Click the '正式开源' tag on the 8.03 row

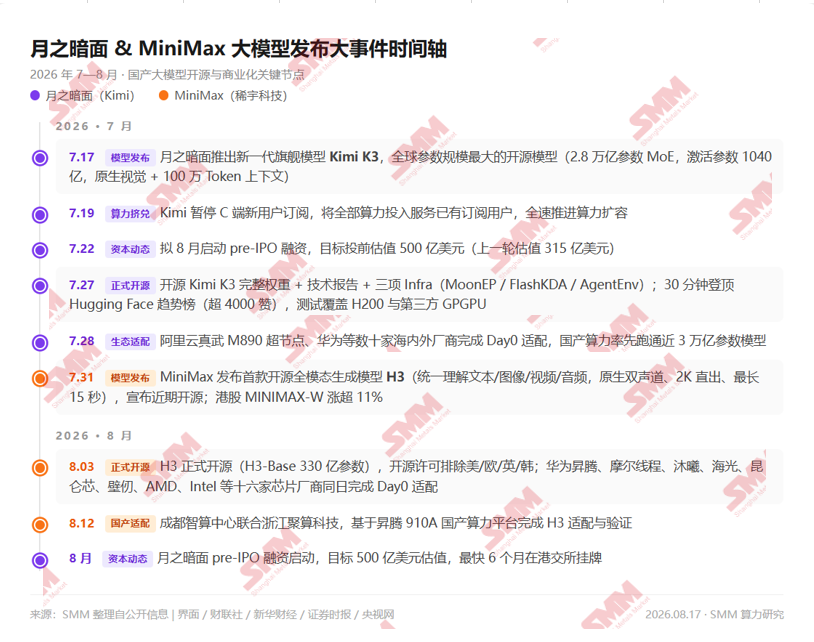click(130, 467)
